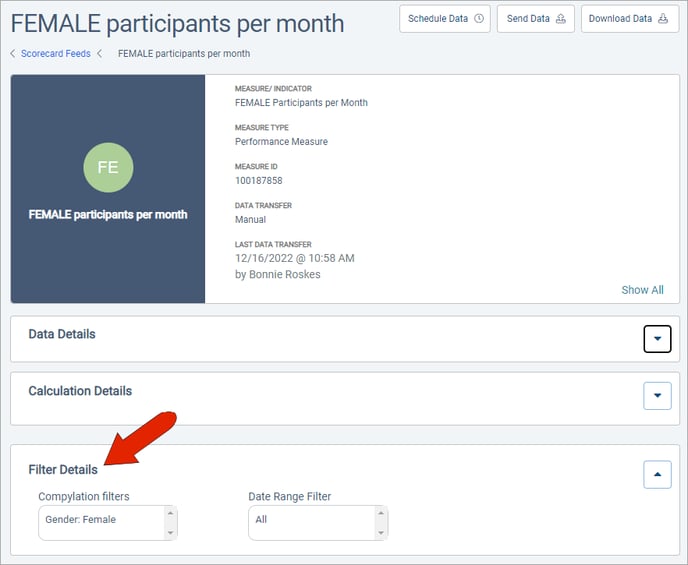The image size is (688, 565).
Task: Expand the Calculation Details section
Action: pyautogui.click(x=657, y=396)
